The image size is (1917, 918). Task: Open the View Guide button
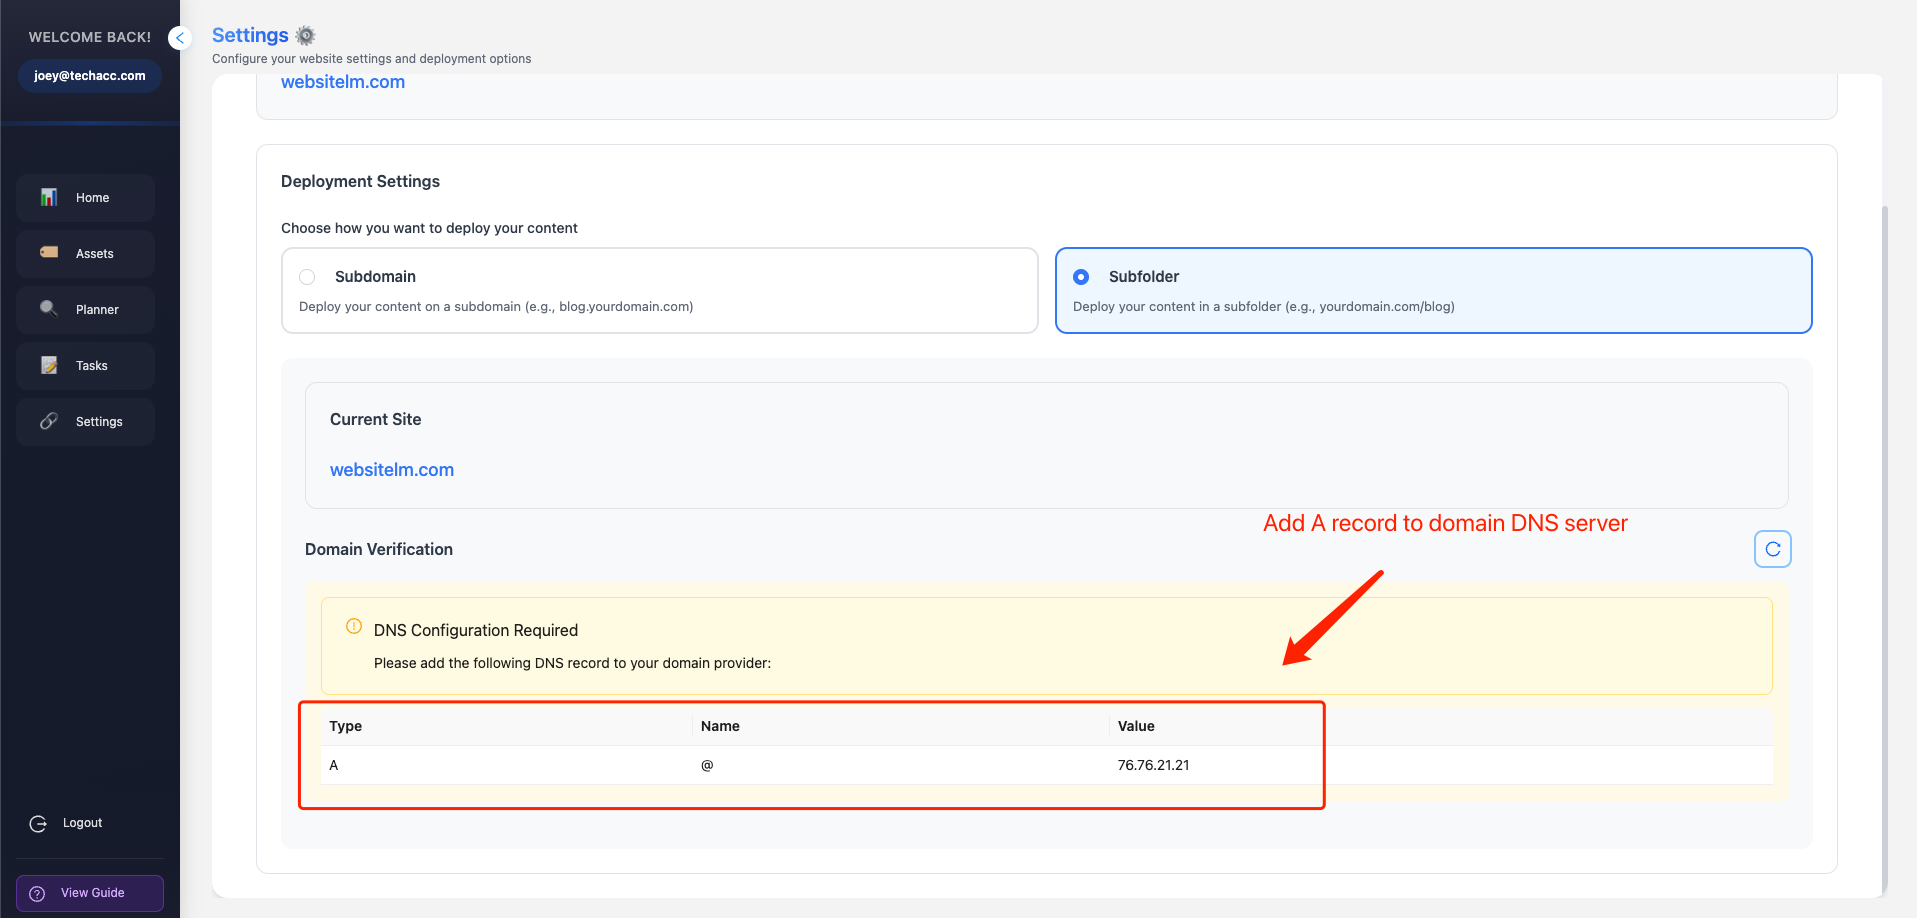[x=90, y=893]
